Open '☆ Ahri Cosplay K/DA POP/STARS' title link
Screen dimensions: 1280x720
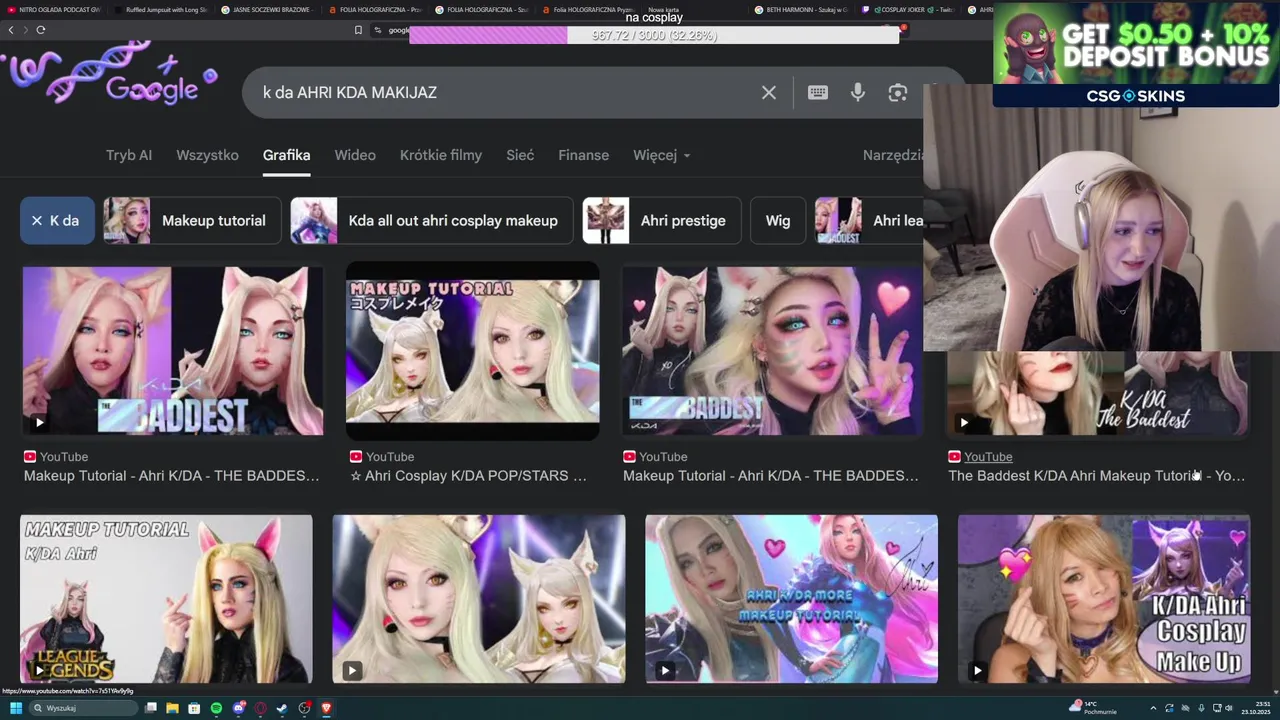[x=468, y=476]
